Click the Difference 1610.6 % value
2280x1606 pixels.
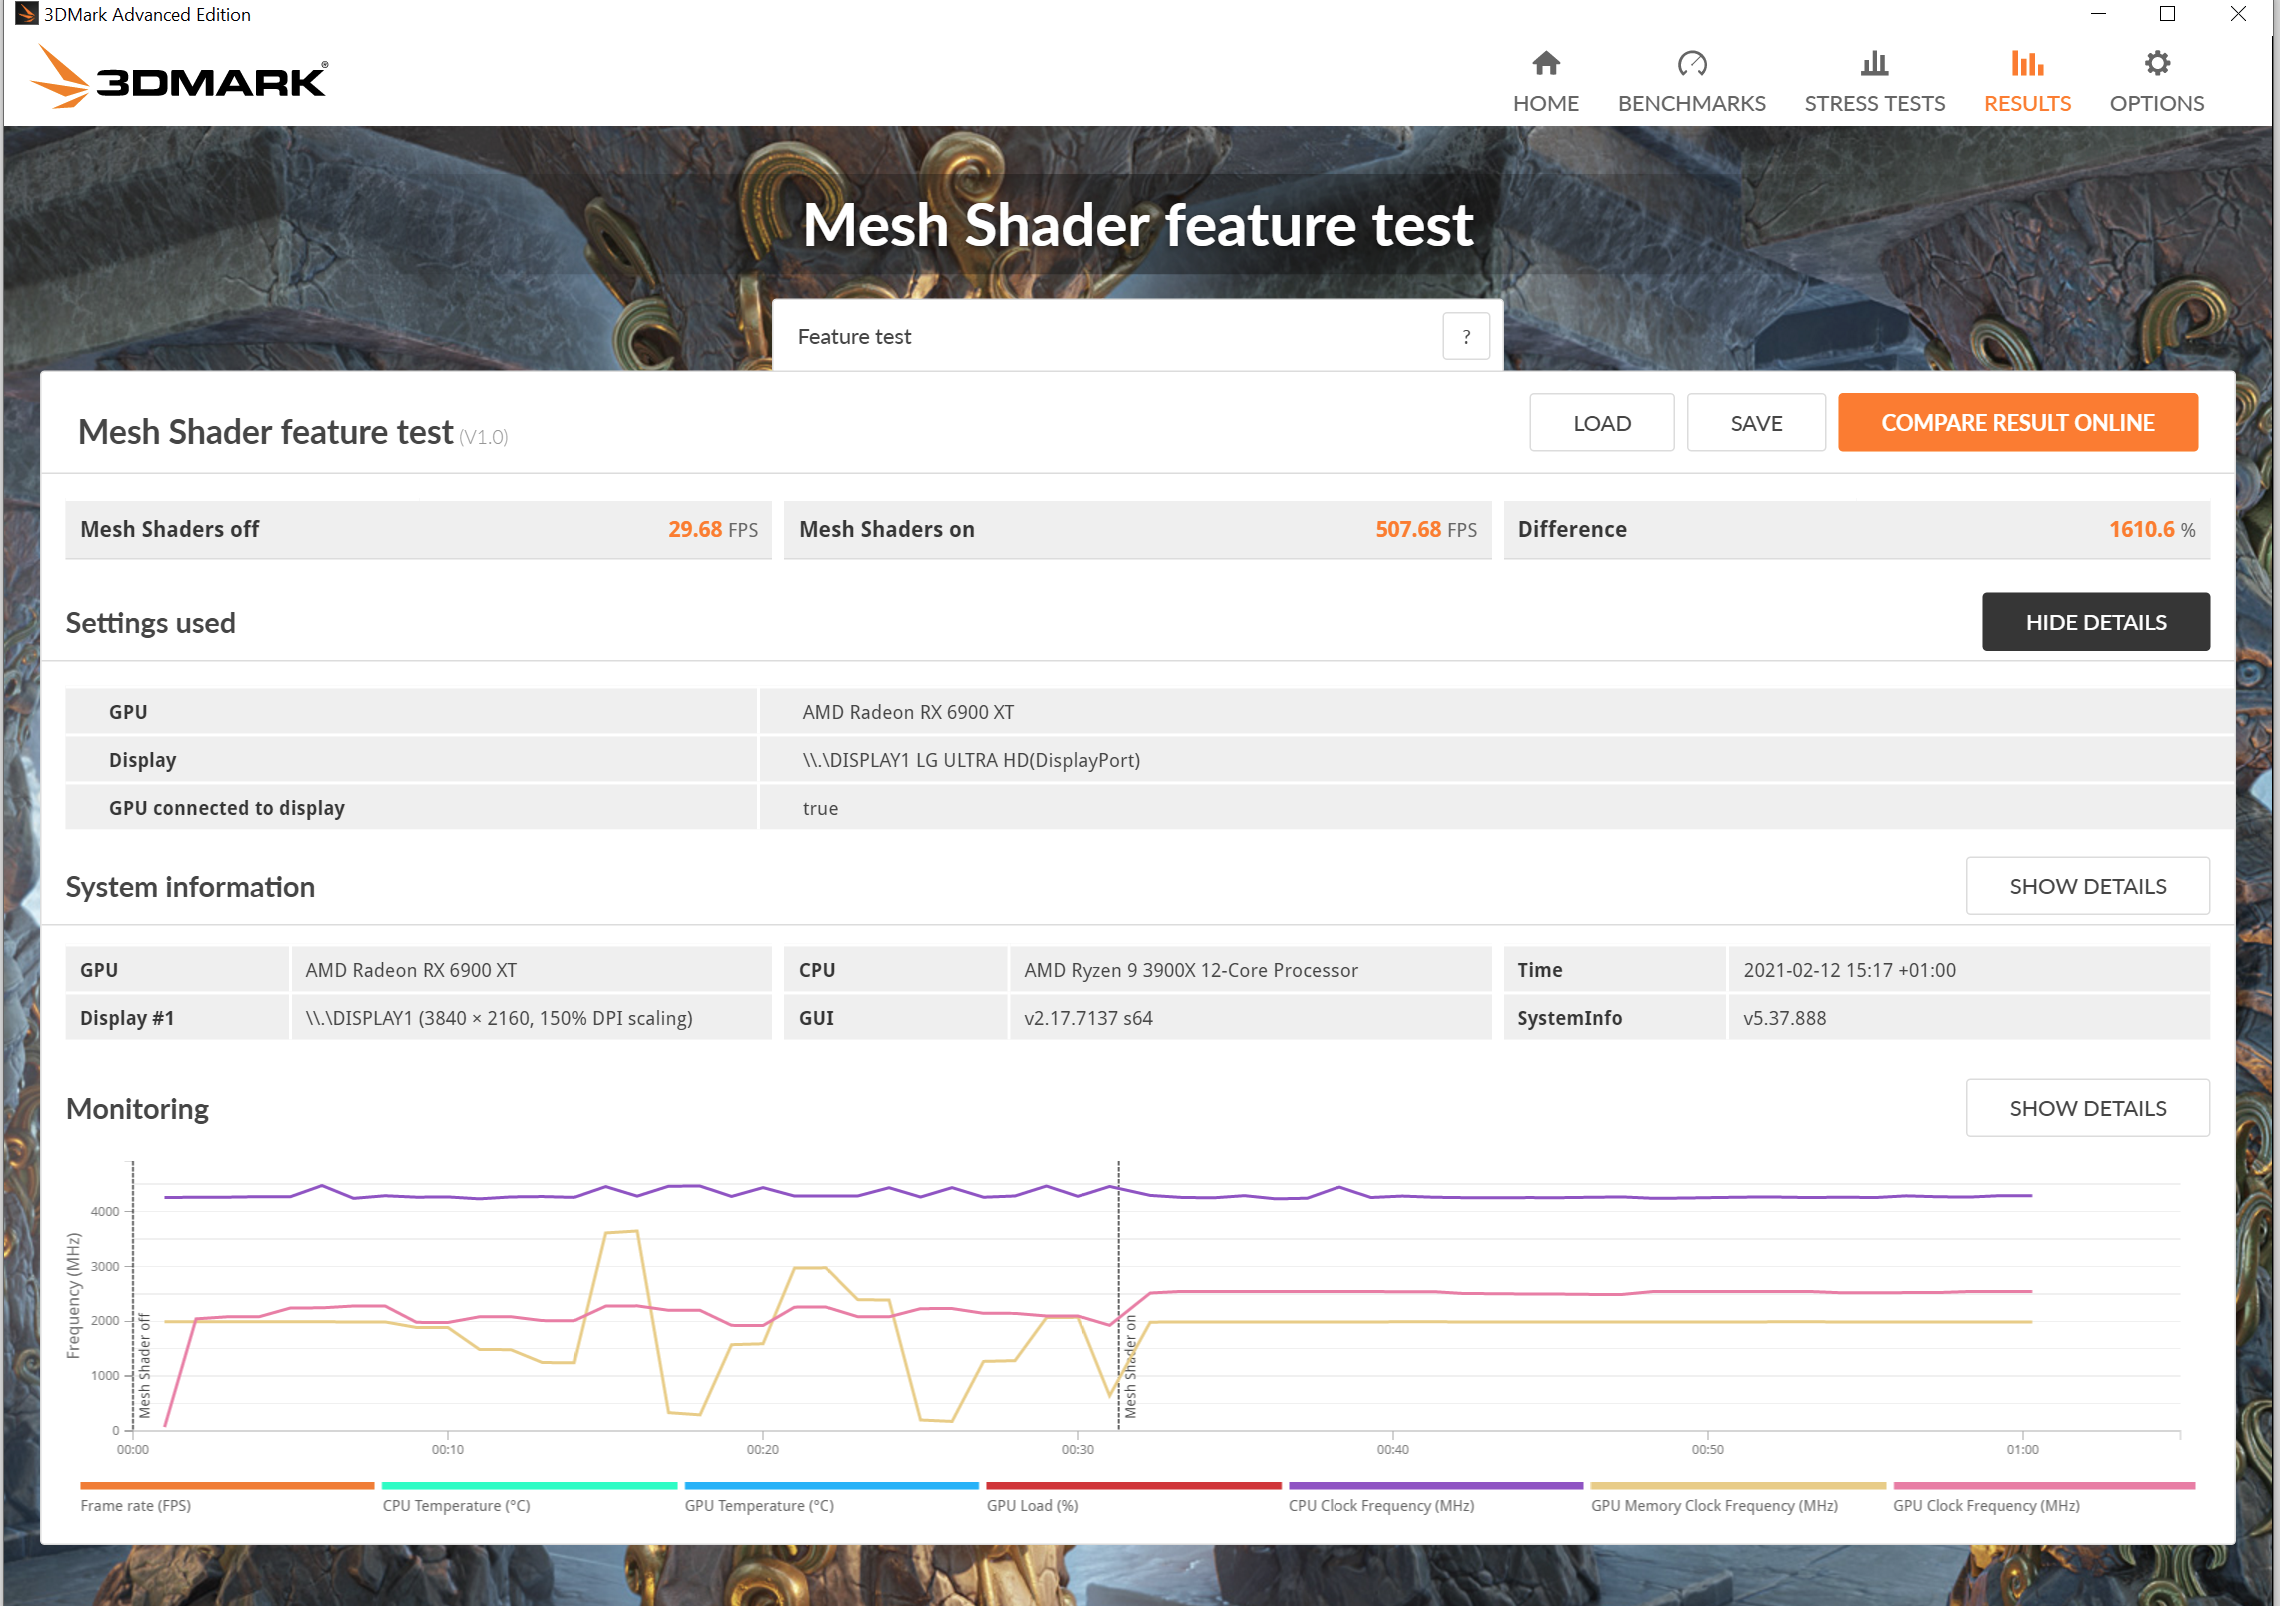coord(2152,529)
